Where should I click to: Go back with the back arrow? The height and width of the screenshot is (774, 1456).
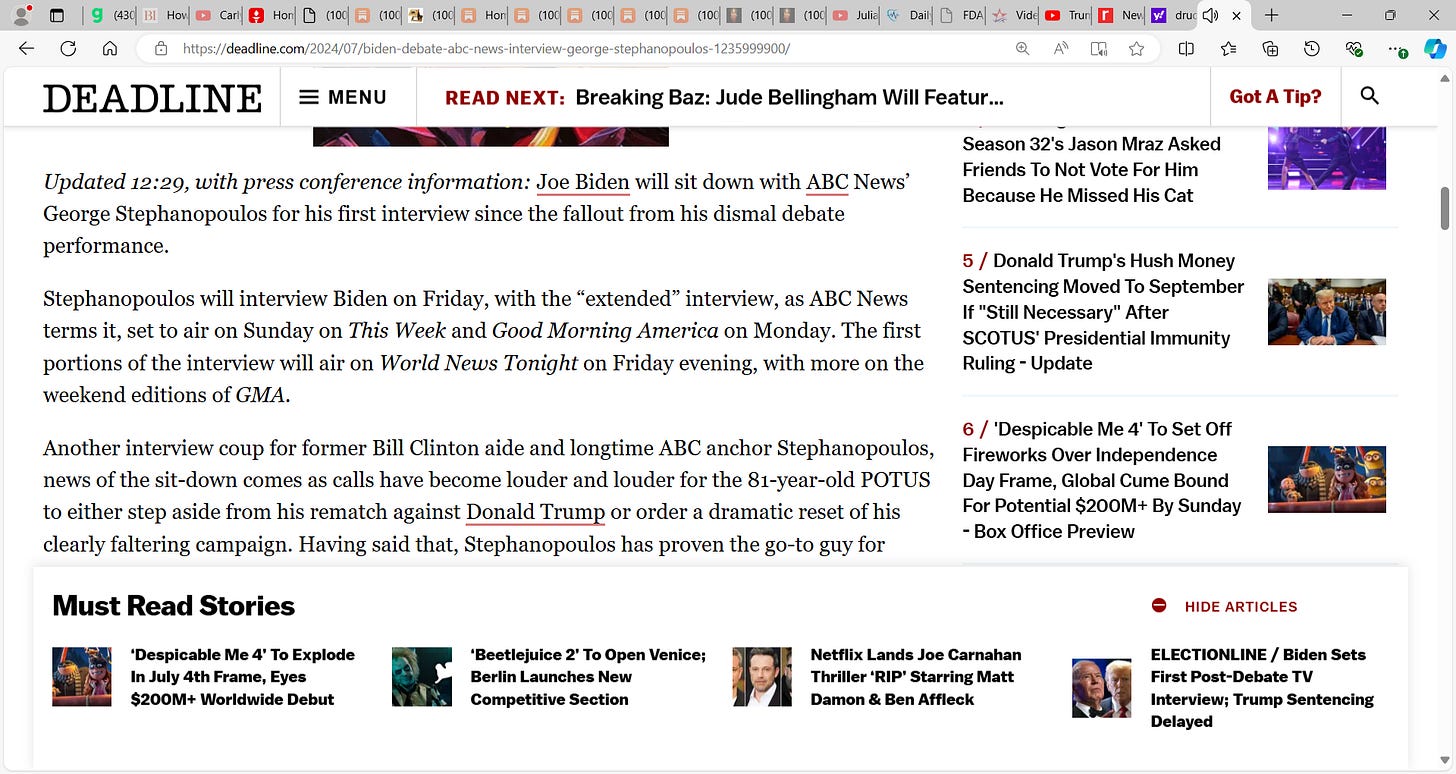[26, 48]
